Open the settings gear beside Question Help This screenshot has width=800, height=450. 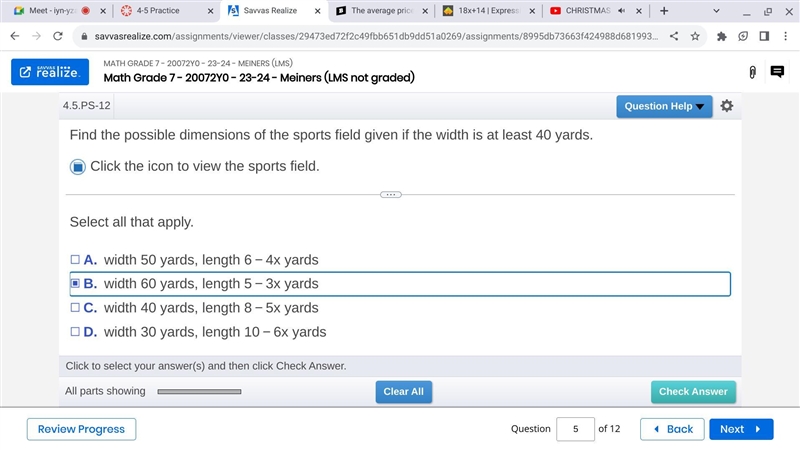pyautogui.click(x=727, y=106)
